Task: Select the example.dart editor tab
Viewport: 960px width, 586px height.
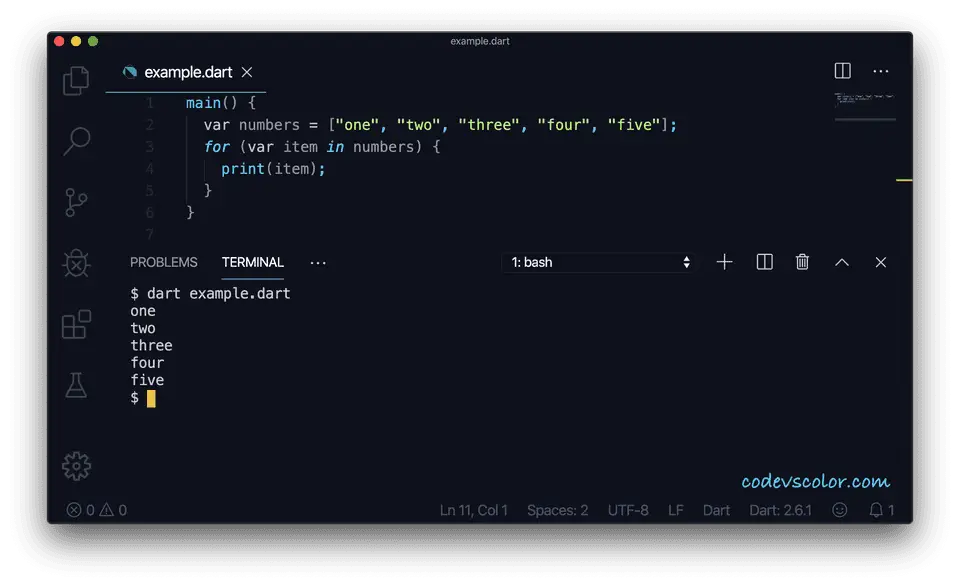Action: [x=186, y=72]
